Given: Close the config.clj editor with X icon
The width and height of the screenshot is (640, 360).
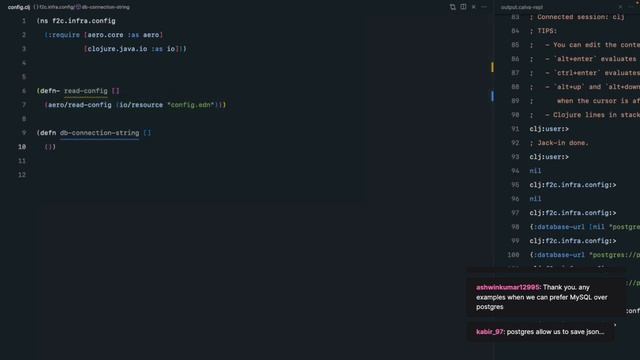Looking at the screenshot, I should [x=473, y=7].
